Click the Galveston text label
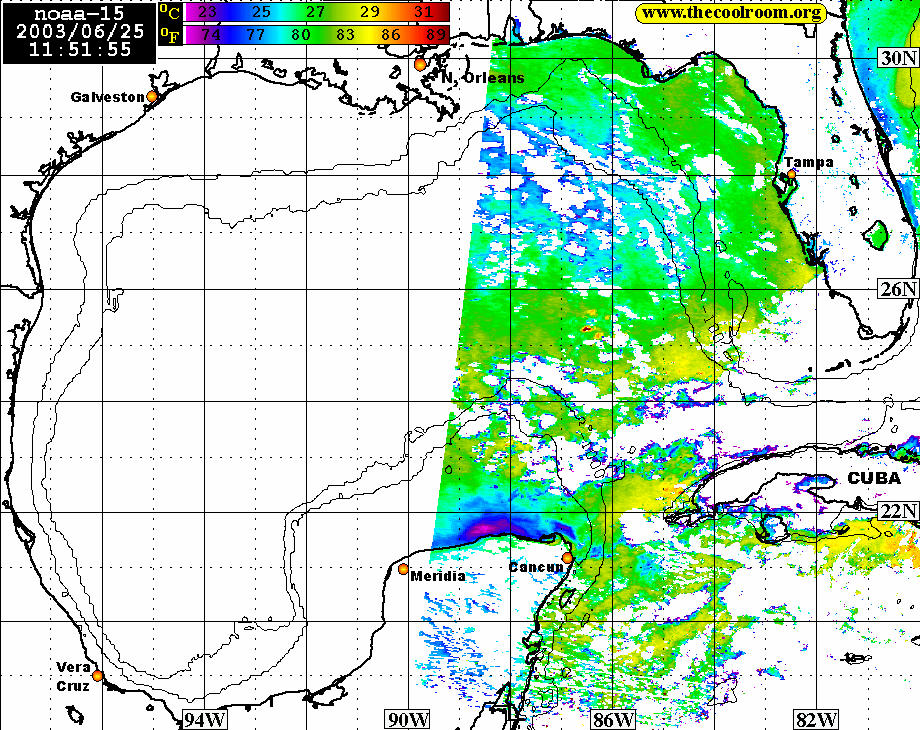Screen dimensions: 920x730 coord(107,97)
